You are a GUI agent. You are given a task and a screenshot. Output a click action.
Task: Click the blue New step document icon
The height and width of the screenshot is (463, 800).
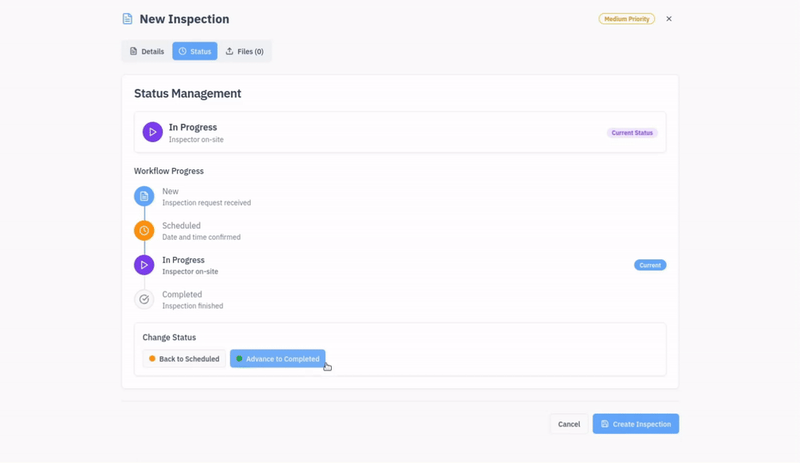pos(144,196)
